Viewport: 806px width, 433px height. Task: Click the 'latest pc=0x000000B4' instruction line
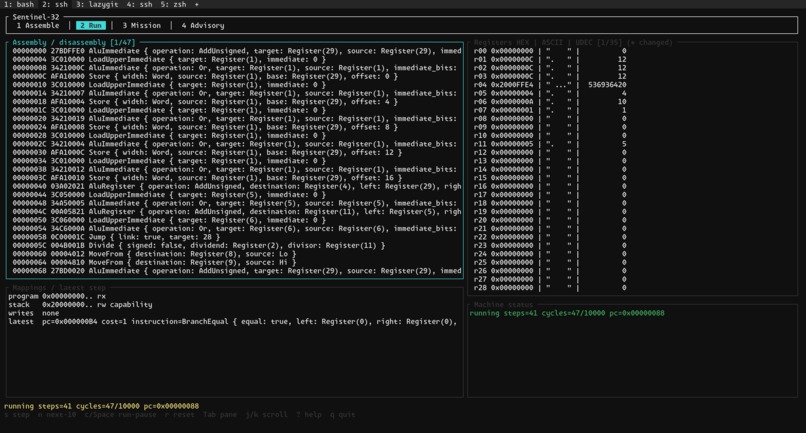click(x=232, y=321)
